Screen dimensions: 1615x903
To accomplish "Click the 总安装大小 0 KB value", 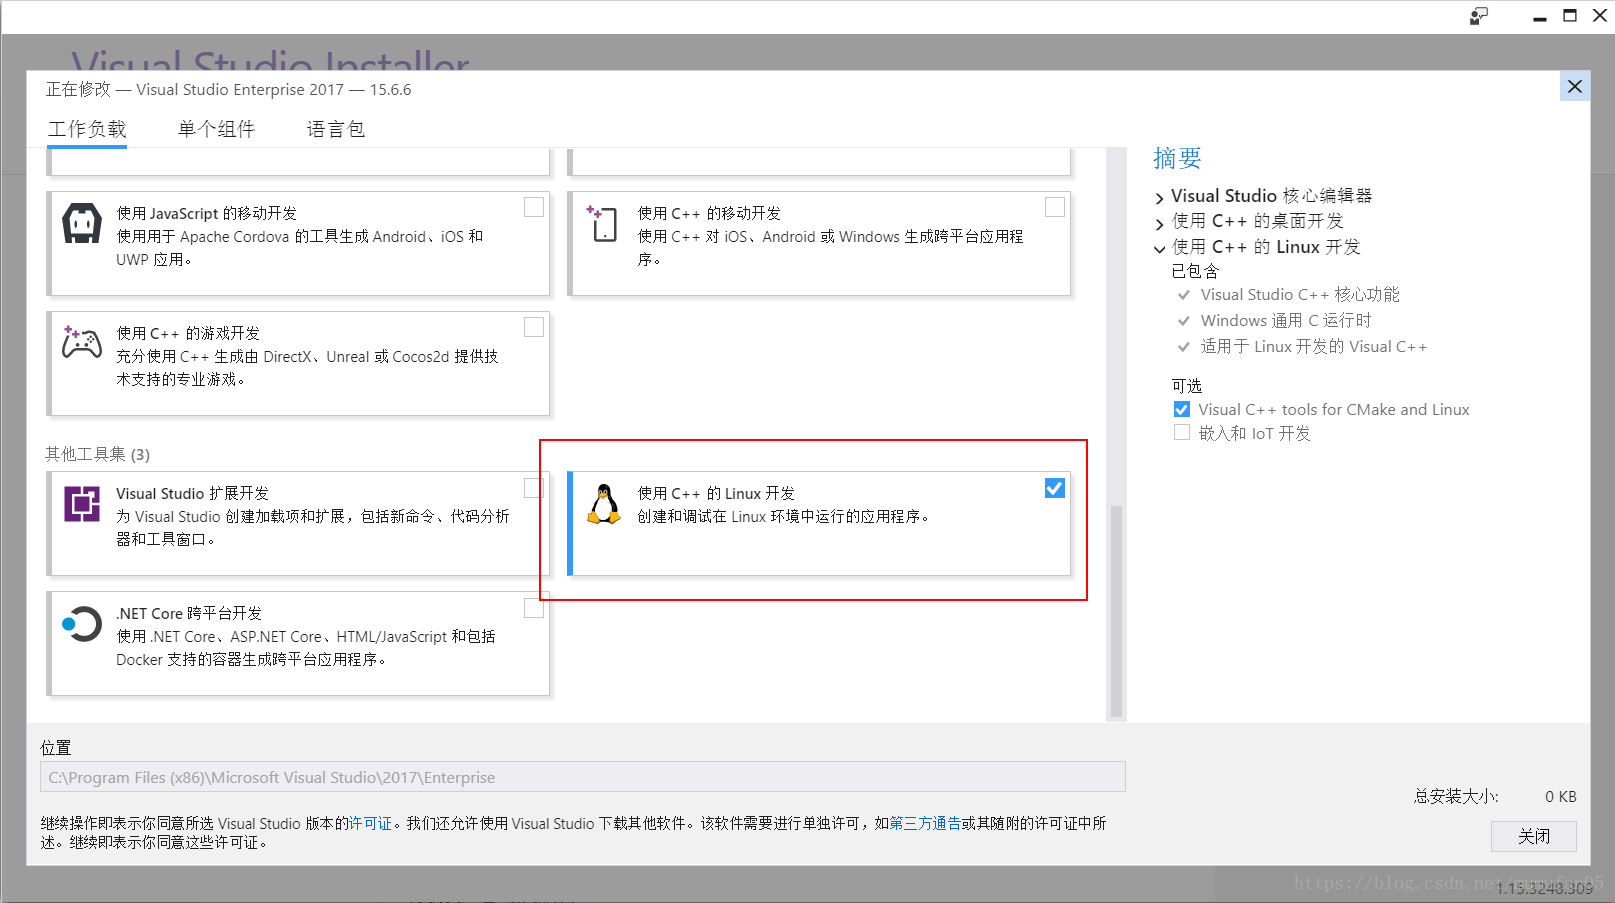I will point(1560,797).
